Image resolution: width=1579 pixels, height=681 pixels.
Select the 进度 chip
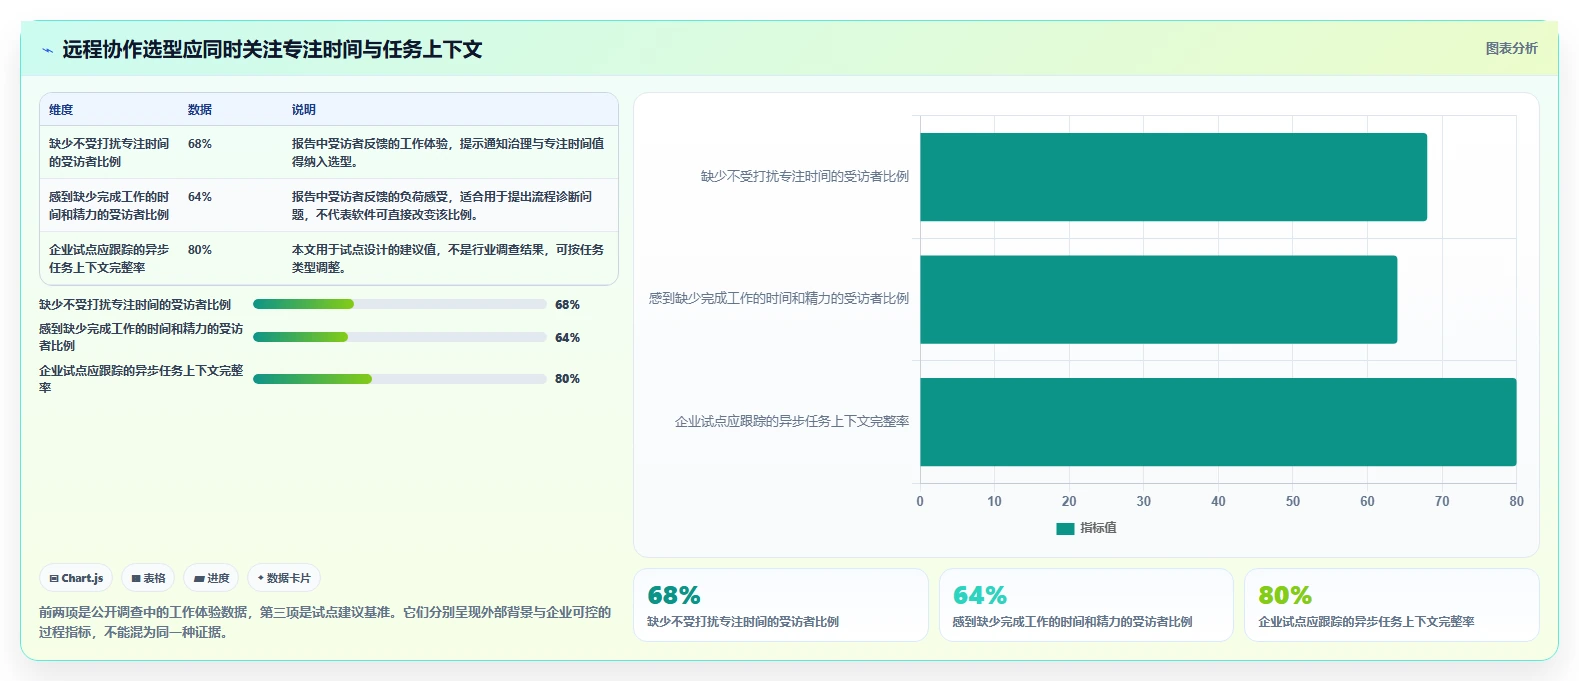(x=211, y=578)
